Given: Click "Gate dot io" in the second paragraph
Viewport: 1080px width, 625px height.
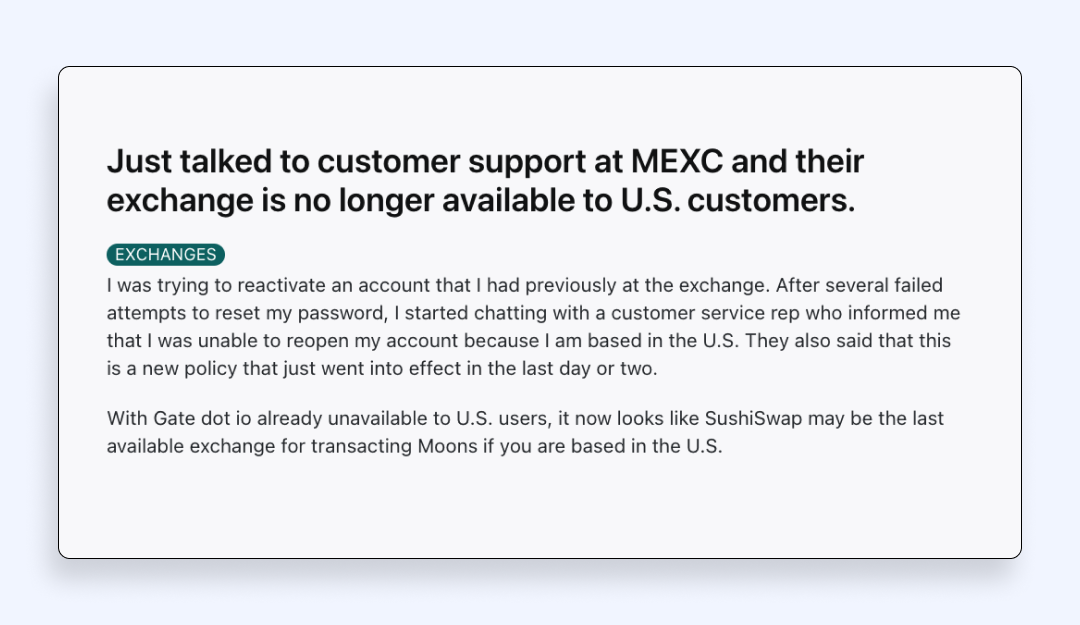Looking at the screenshot, I should click(190, 418).
